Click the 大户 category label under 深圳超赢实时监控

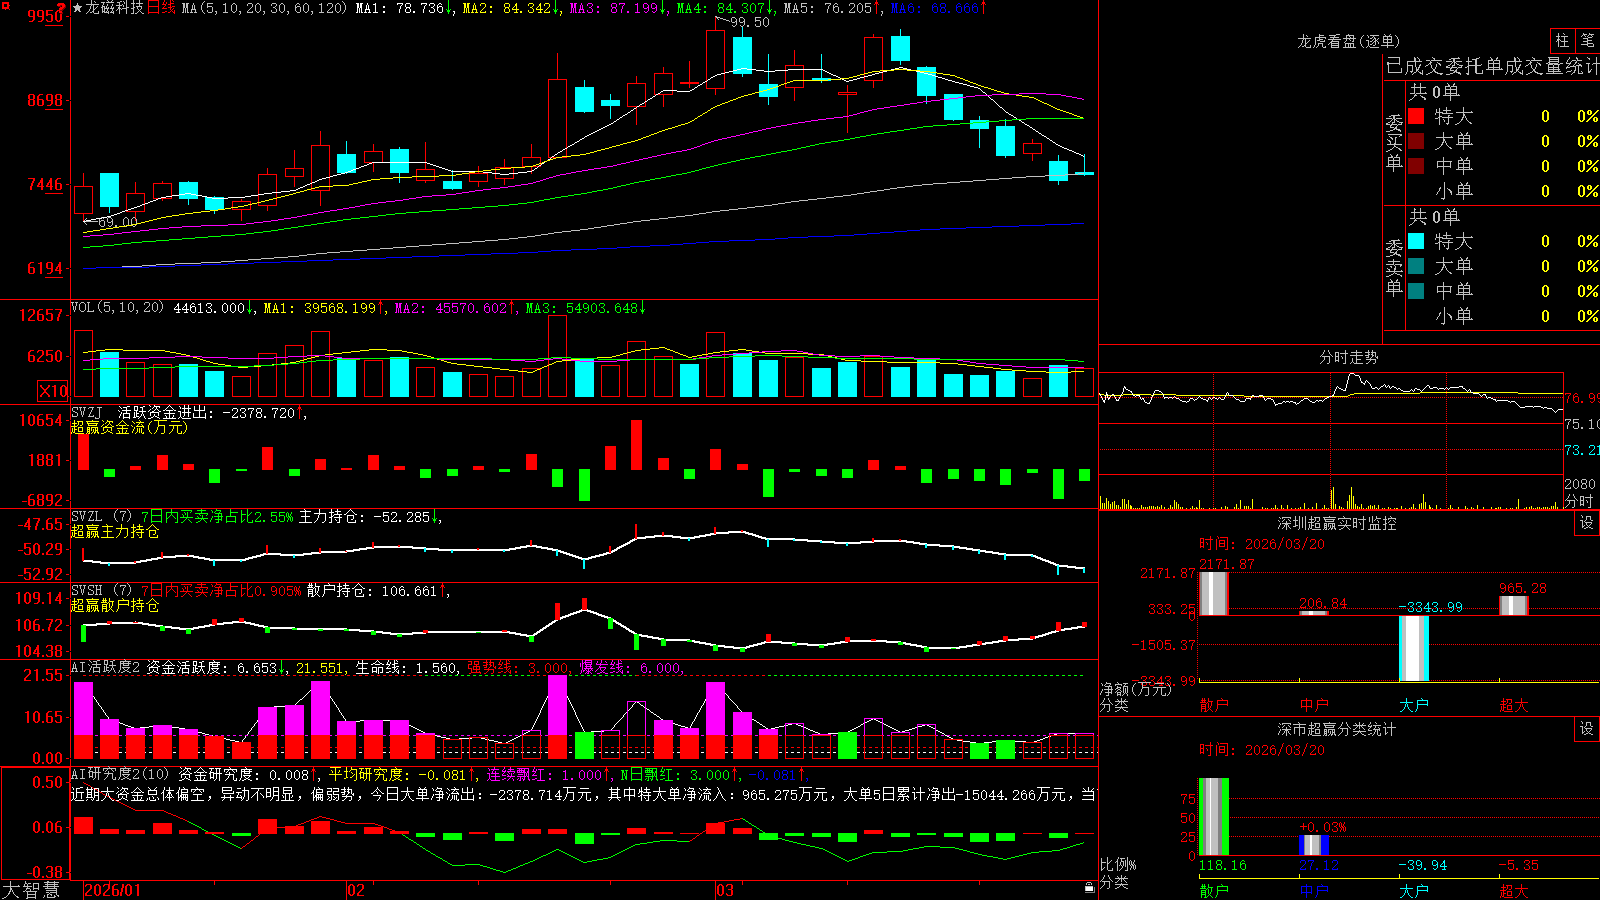click(x=1413, y=705)
